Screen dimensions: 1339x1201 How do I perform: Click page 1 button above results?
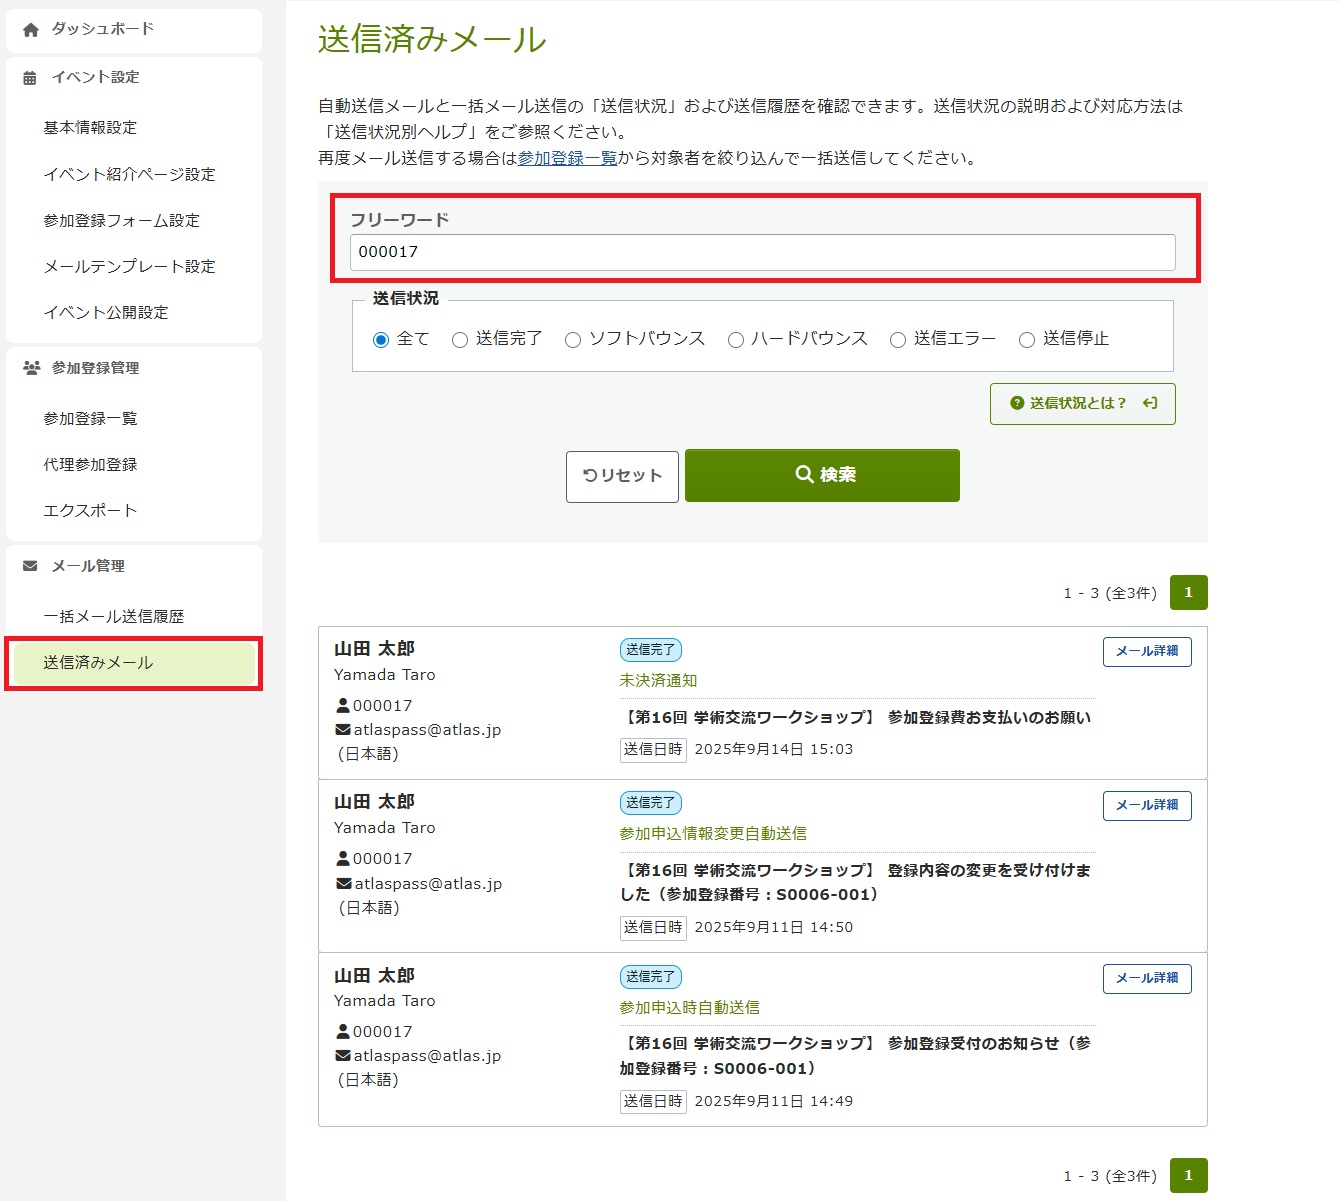pos(1188,593)
